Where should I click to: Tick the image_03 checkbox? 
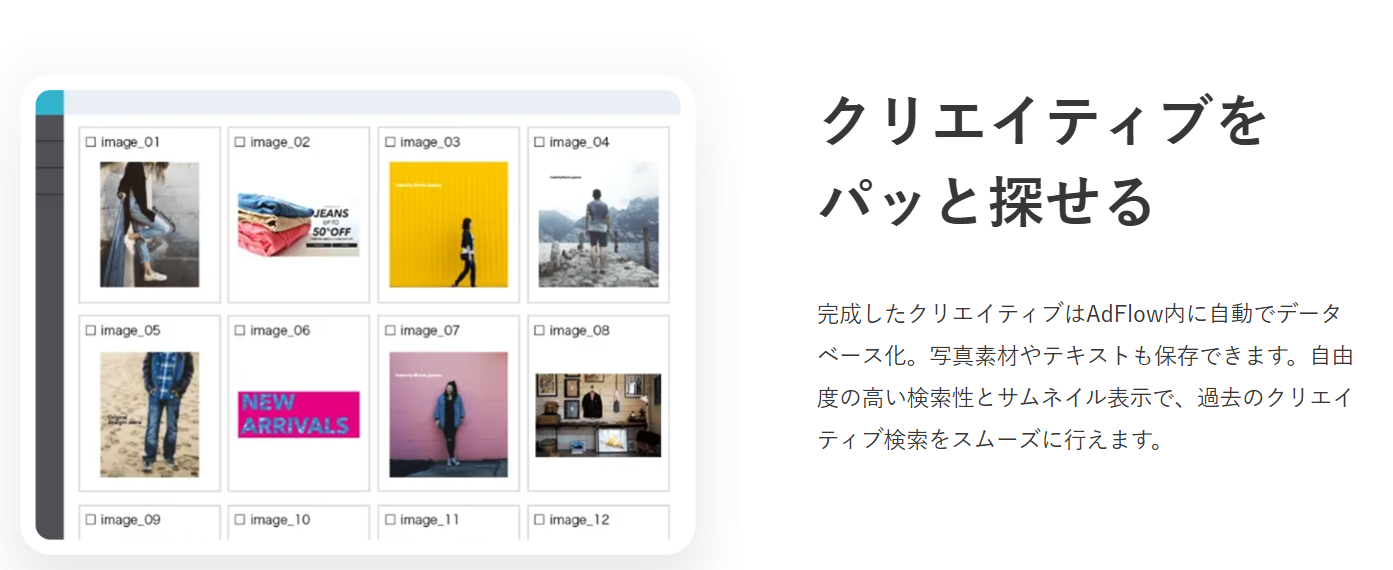(x=390, y=143)
